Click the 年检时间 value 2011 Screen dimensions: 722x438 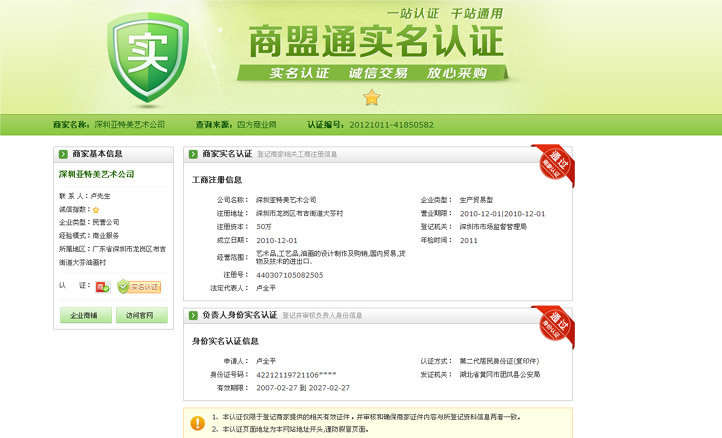click(468, 240)
